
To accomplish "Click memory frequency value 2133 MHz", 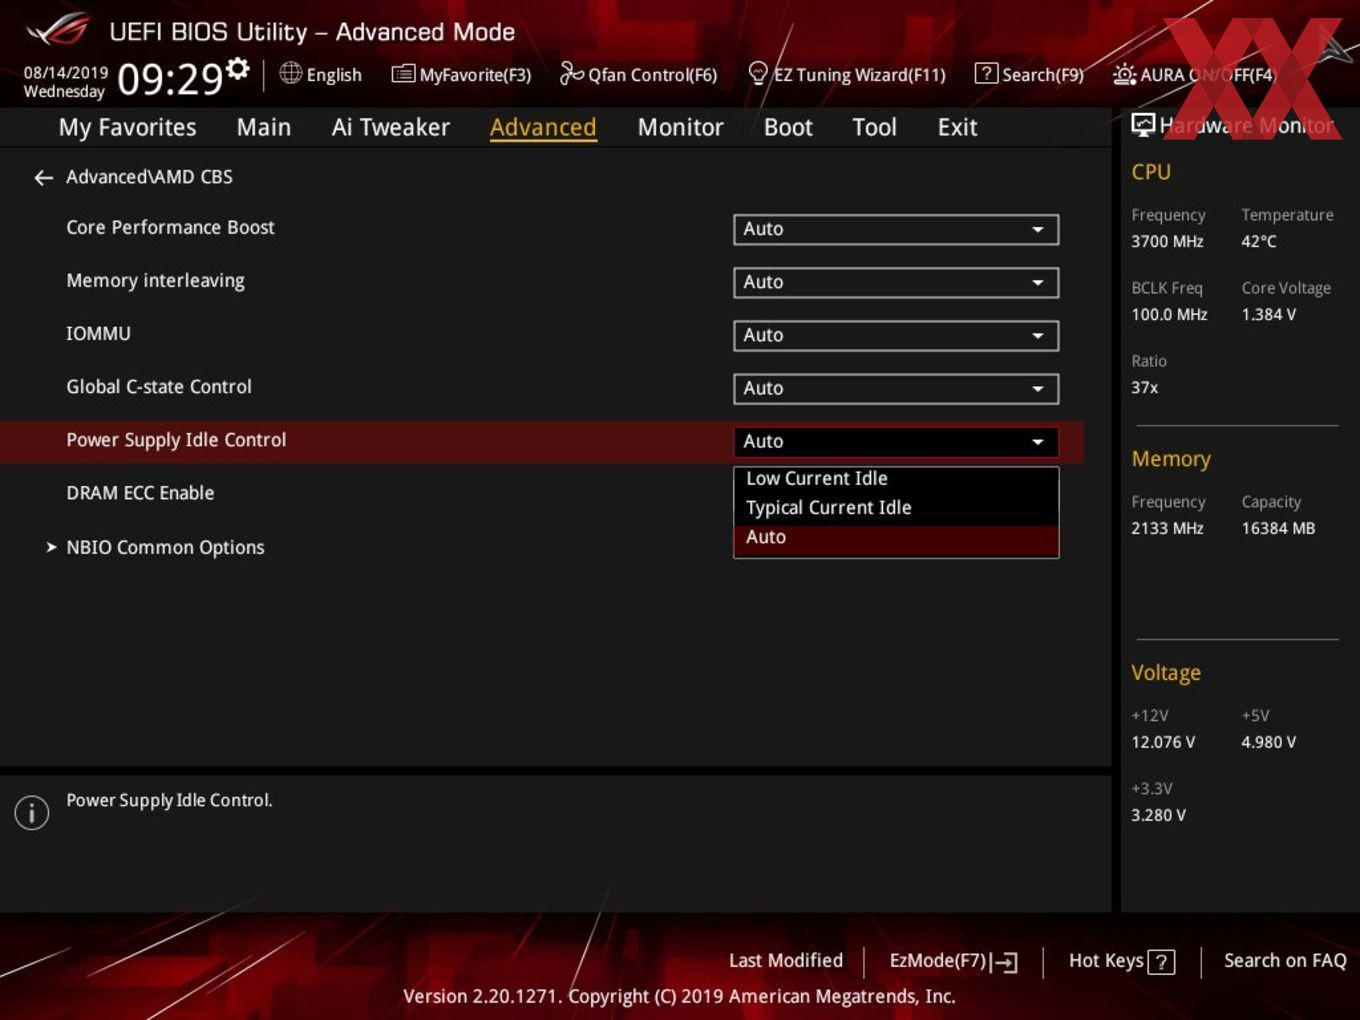I will pyautogui.click(x=1167, y=528).
